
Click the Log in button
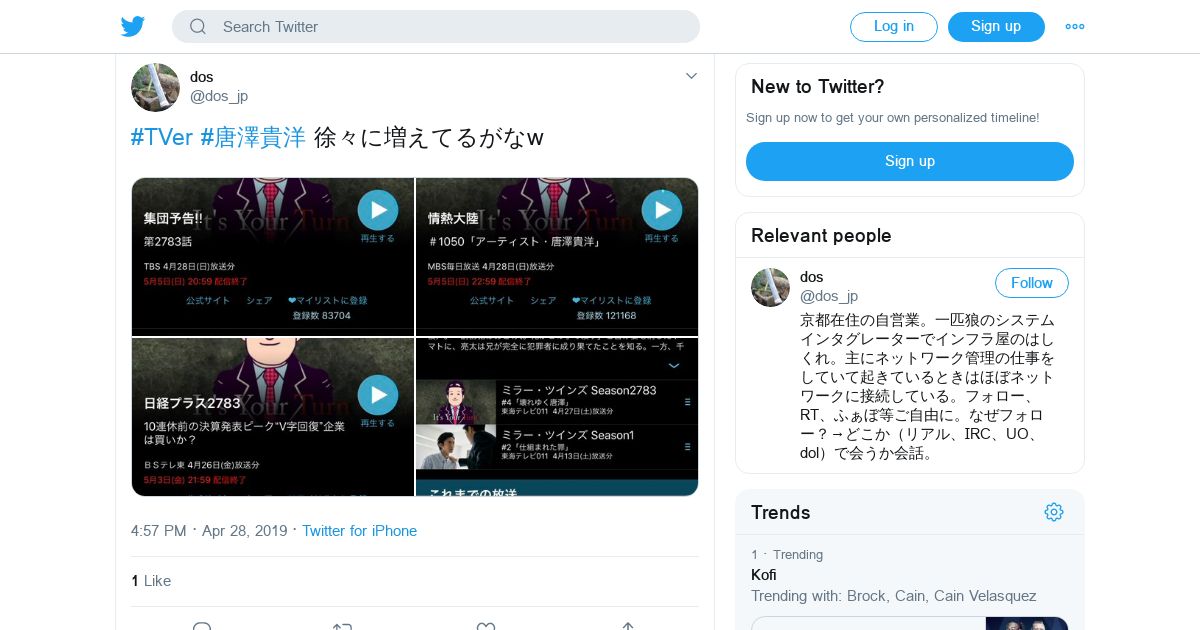click(894, 27)
